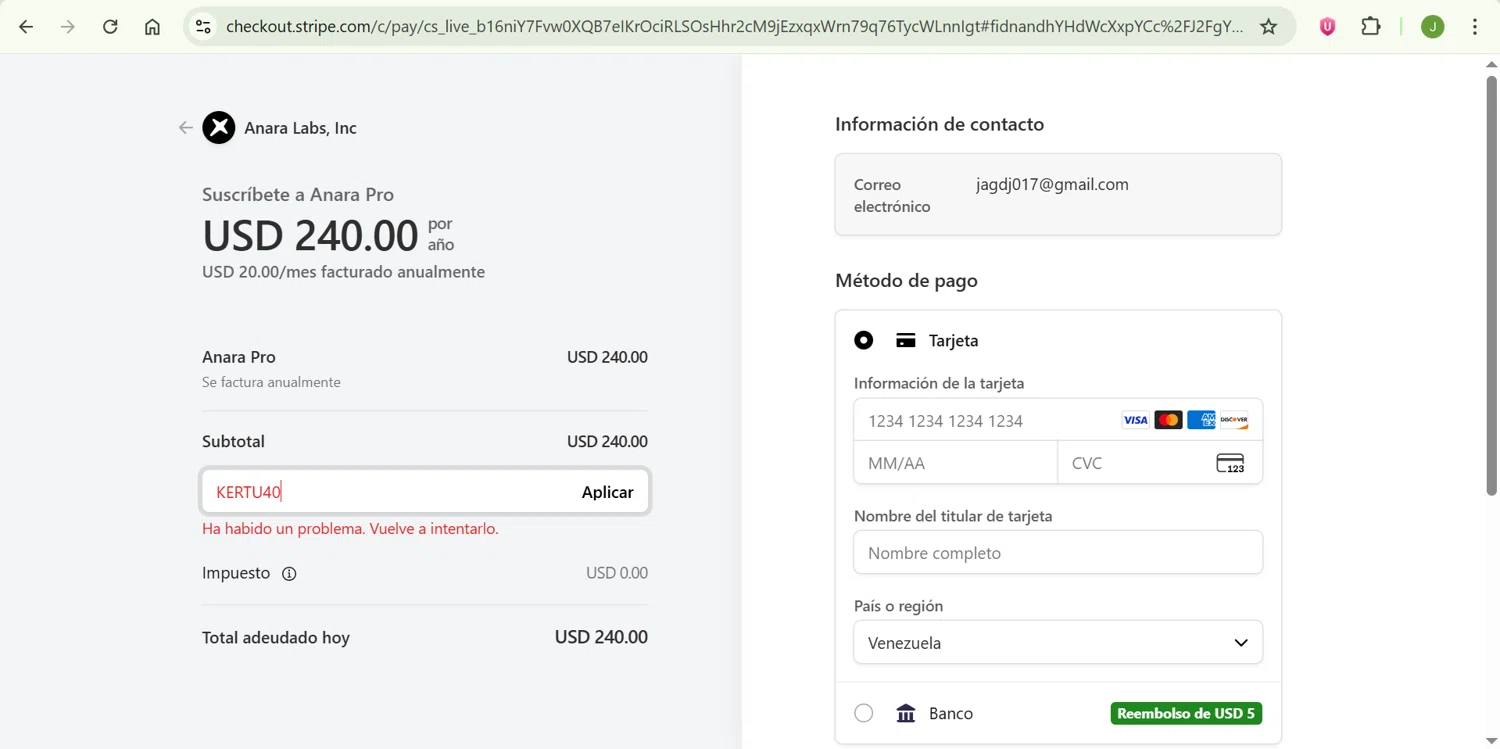Click the Visa logo
This screenshot has width=1500, height=749.
(x=1135, y=420)
